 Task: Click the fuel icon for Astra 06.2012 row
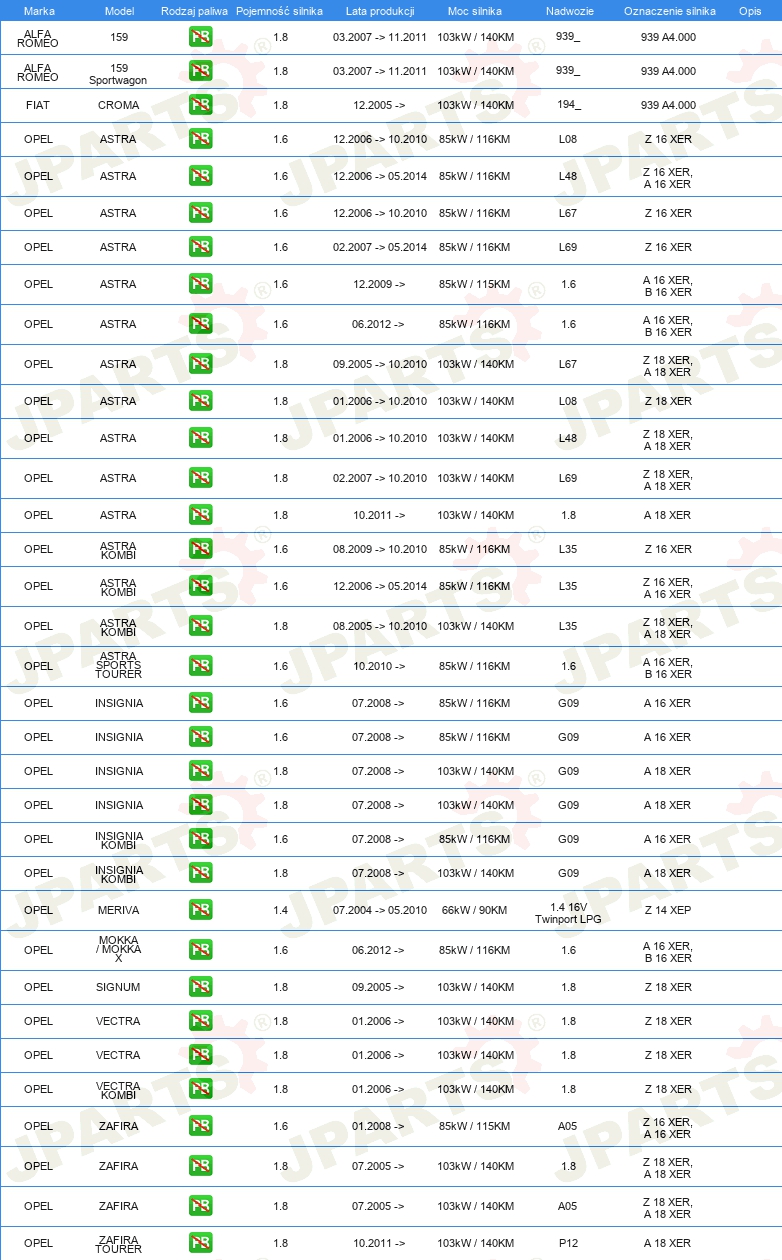201,324
